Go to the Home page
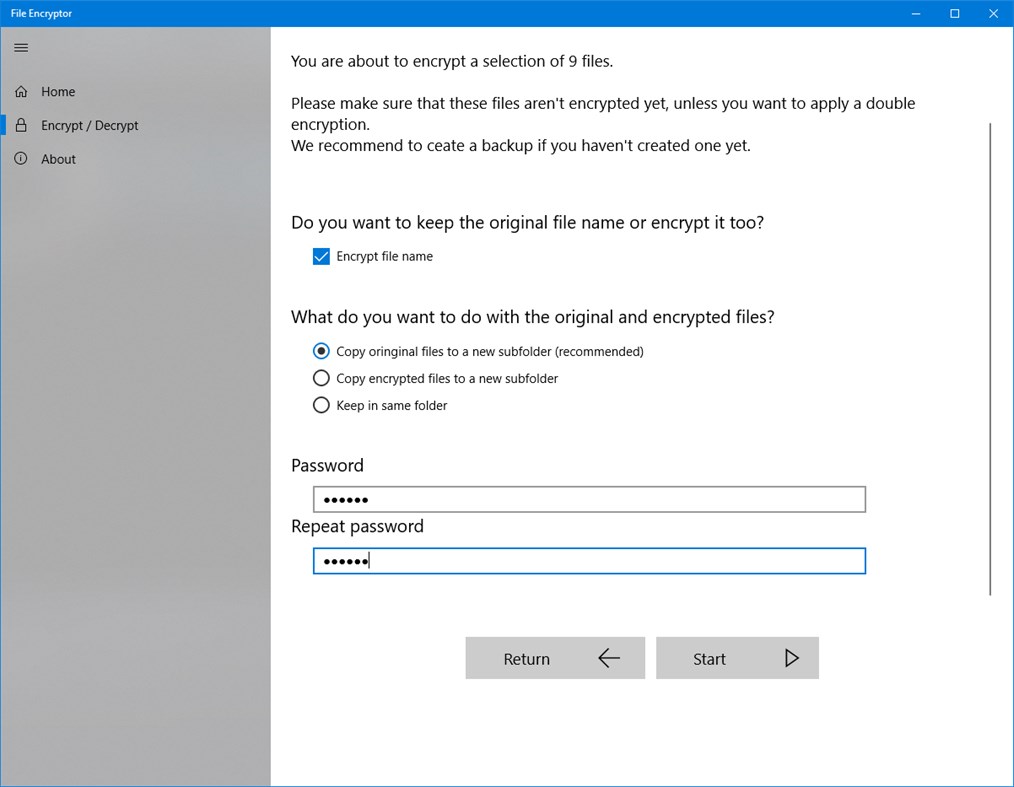Viewport: 1014px width, 787px height. (59, 91)
